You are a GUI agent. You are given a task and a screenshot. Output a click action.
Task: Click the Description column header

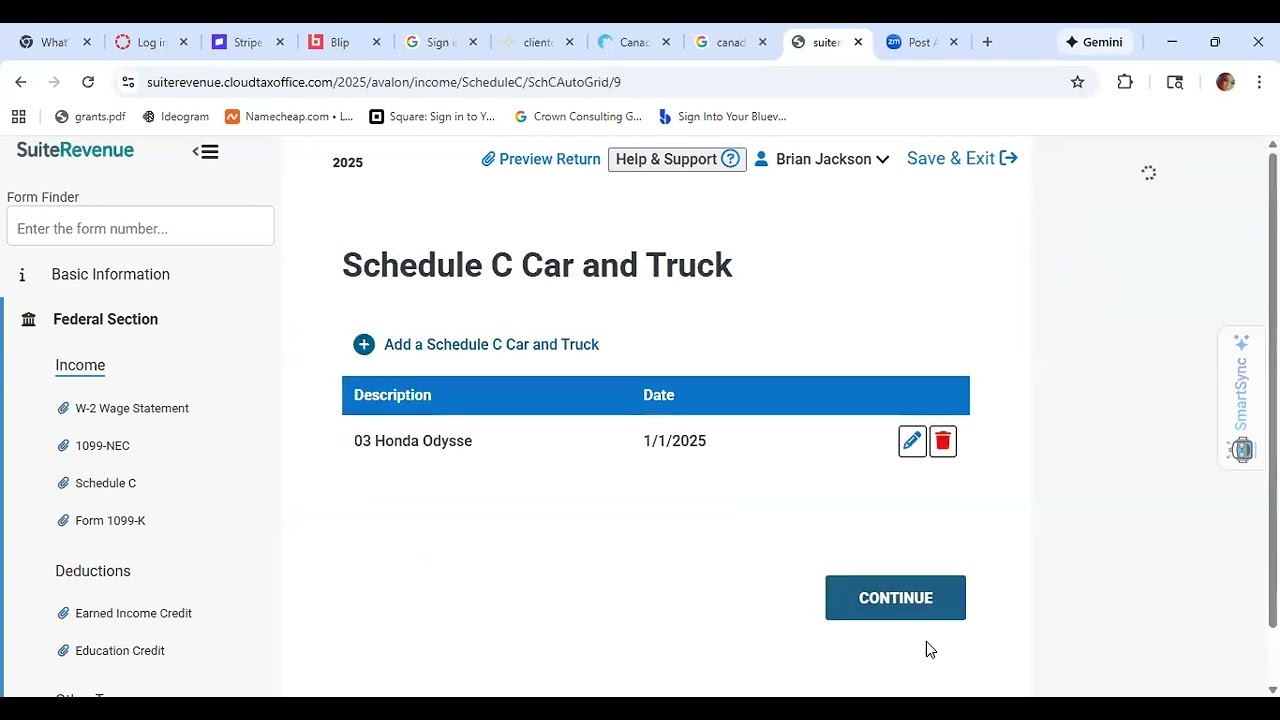[x=393, y=395]
